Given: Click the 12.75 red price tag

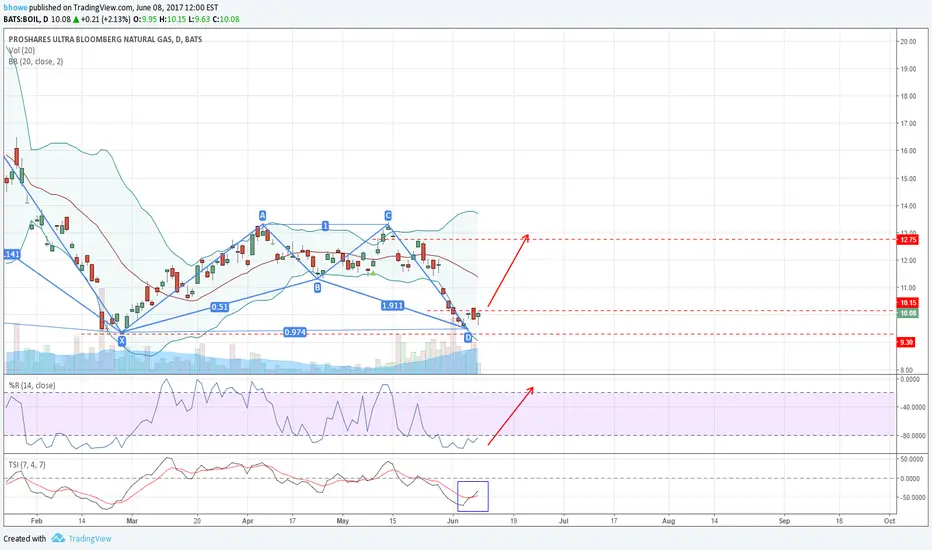Looking at the screenshot, I should (x=908, y=240).
